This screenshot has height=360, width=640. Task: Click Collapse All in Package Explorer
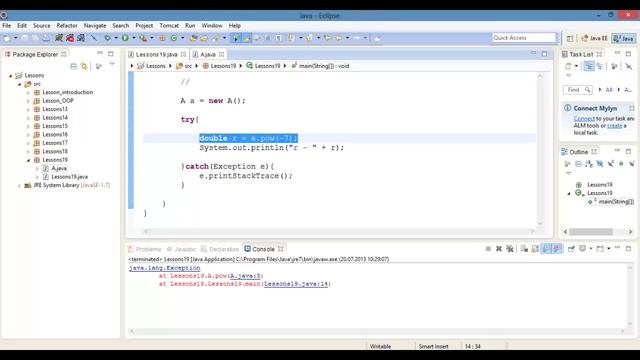73,66
